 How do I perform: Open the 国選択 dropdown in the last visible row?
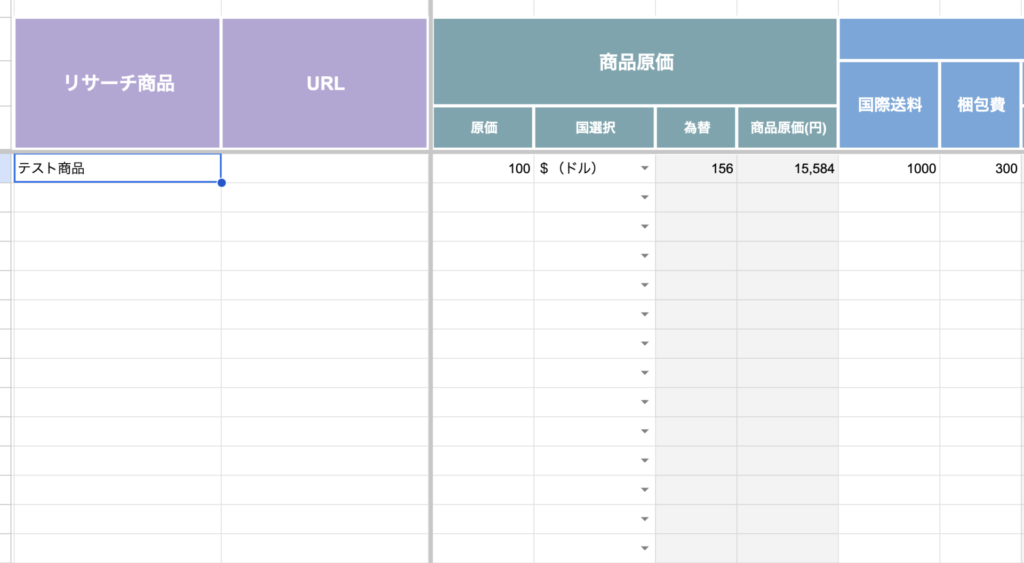pos(645,548)
